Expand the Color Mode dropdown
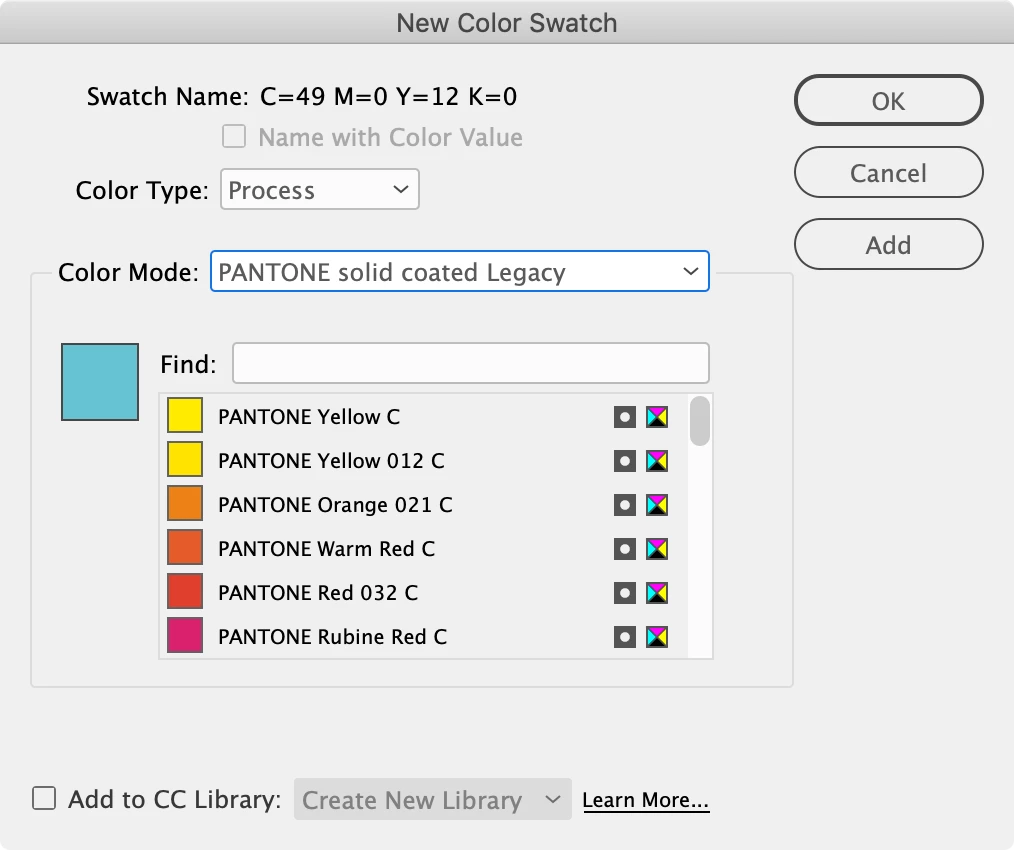 pyautogui.click(x=459, y=272)
